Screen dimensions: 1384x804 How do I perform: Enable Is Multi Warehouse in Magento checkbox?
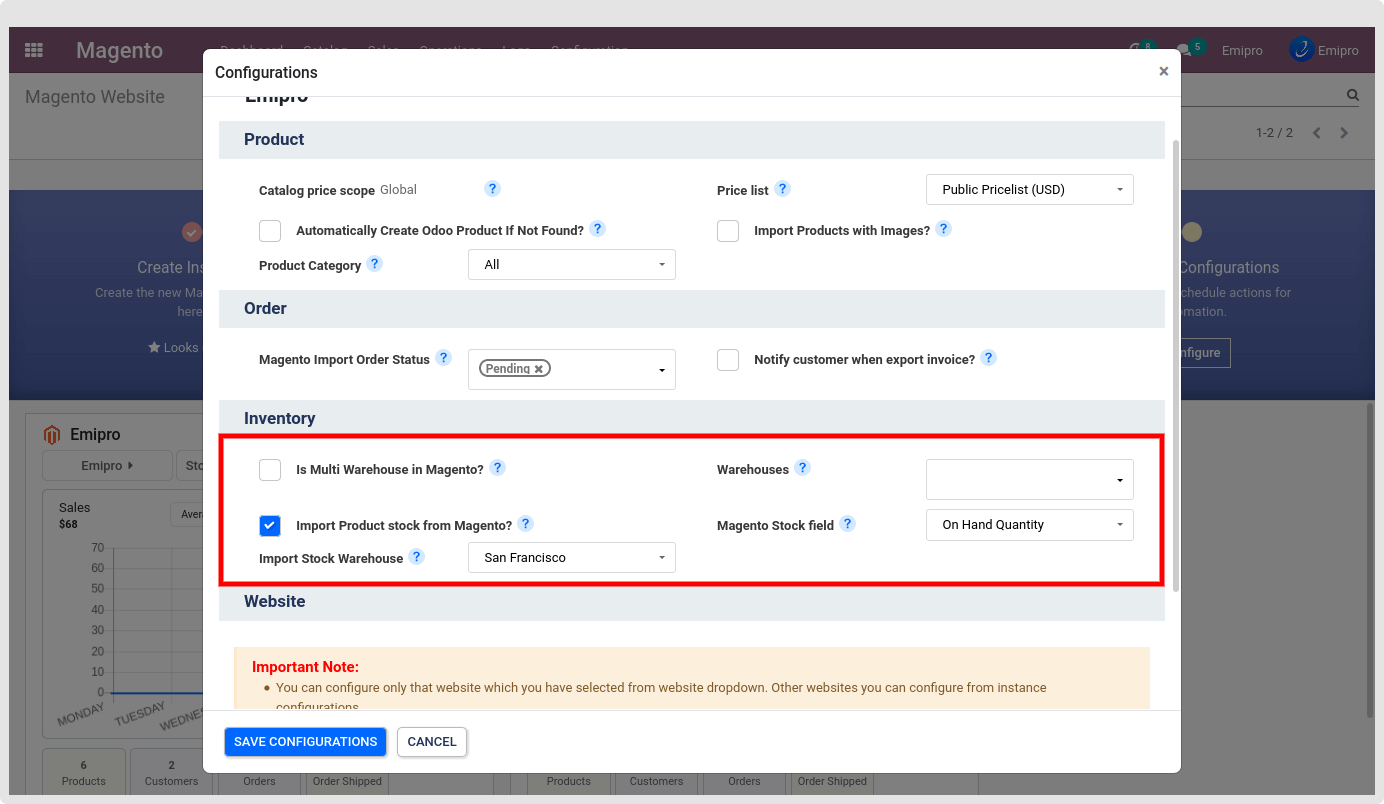click(x=270, y=470)
